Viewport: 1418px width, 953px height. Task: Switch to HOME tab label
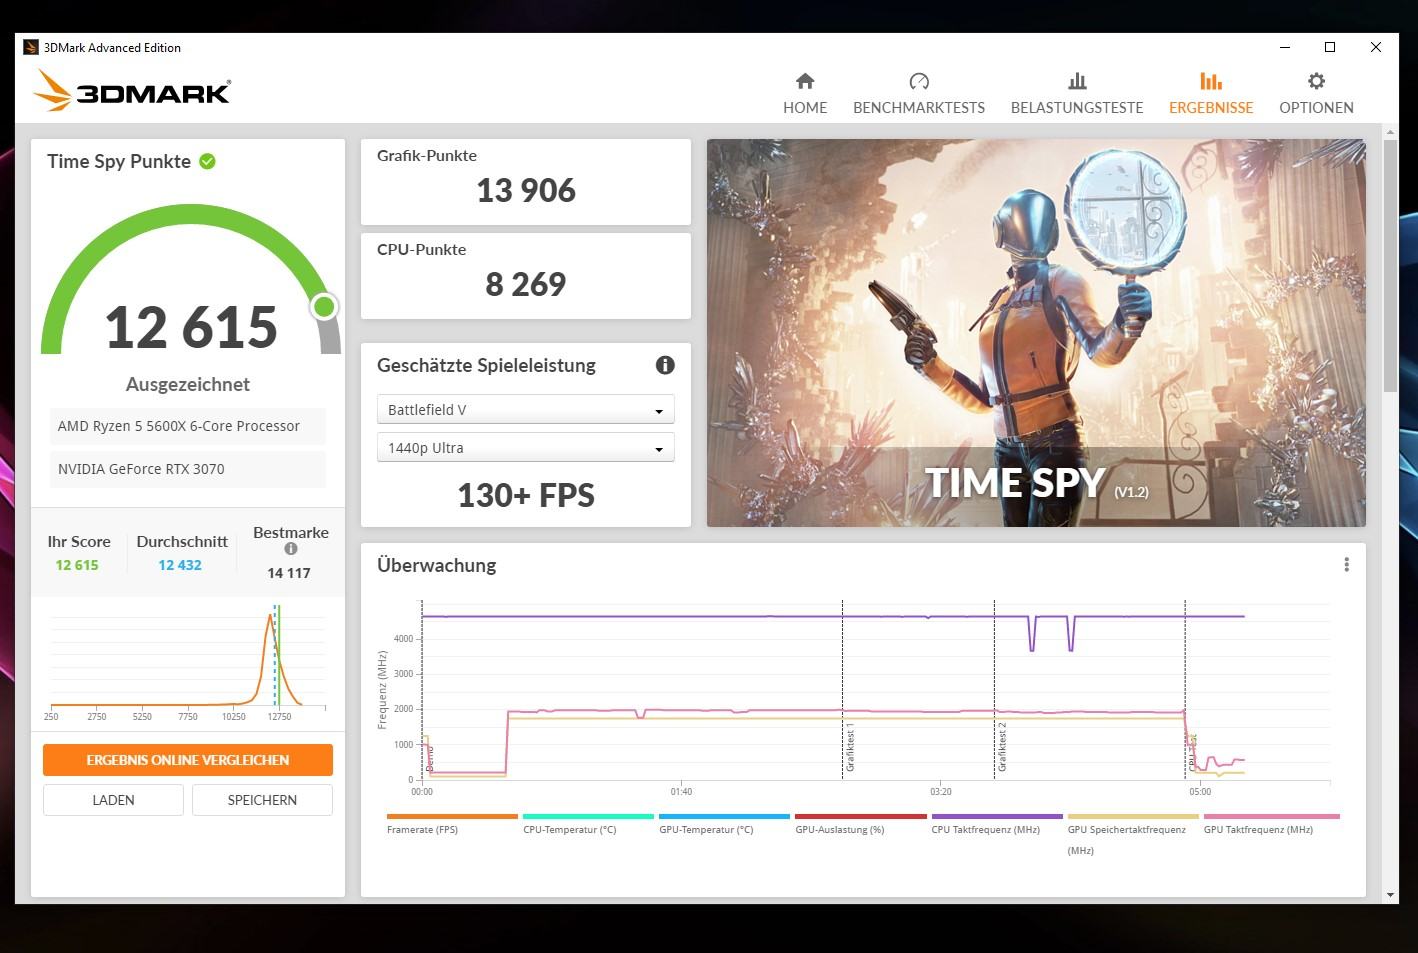805,107
